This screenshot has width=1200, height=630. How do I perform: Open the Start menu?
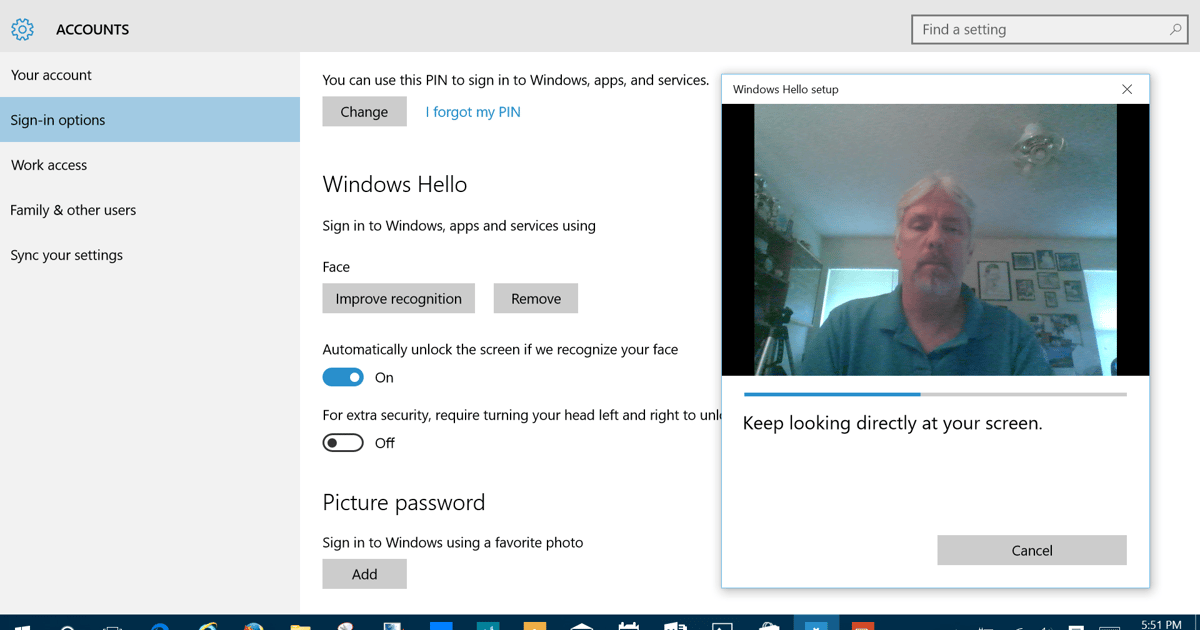[x=20, y=622]
